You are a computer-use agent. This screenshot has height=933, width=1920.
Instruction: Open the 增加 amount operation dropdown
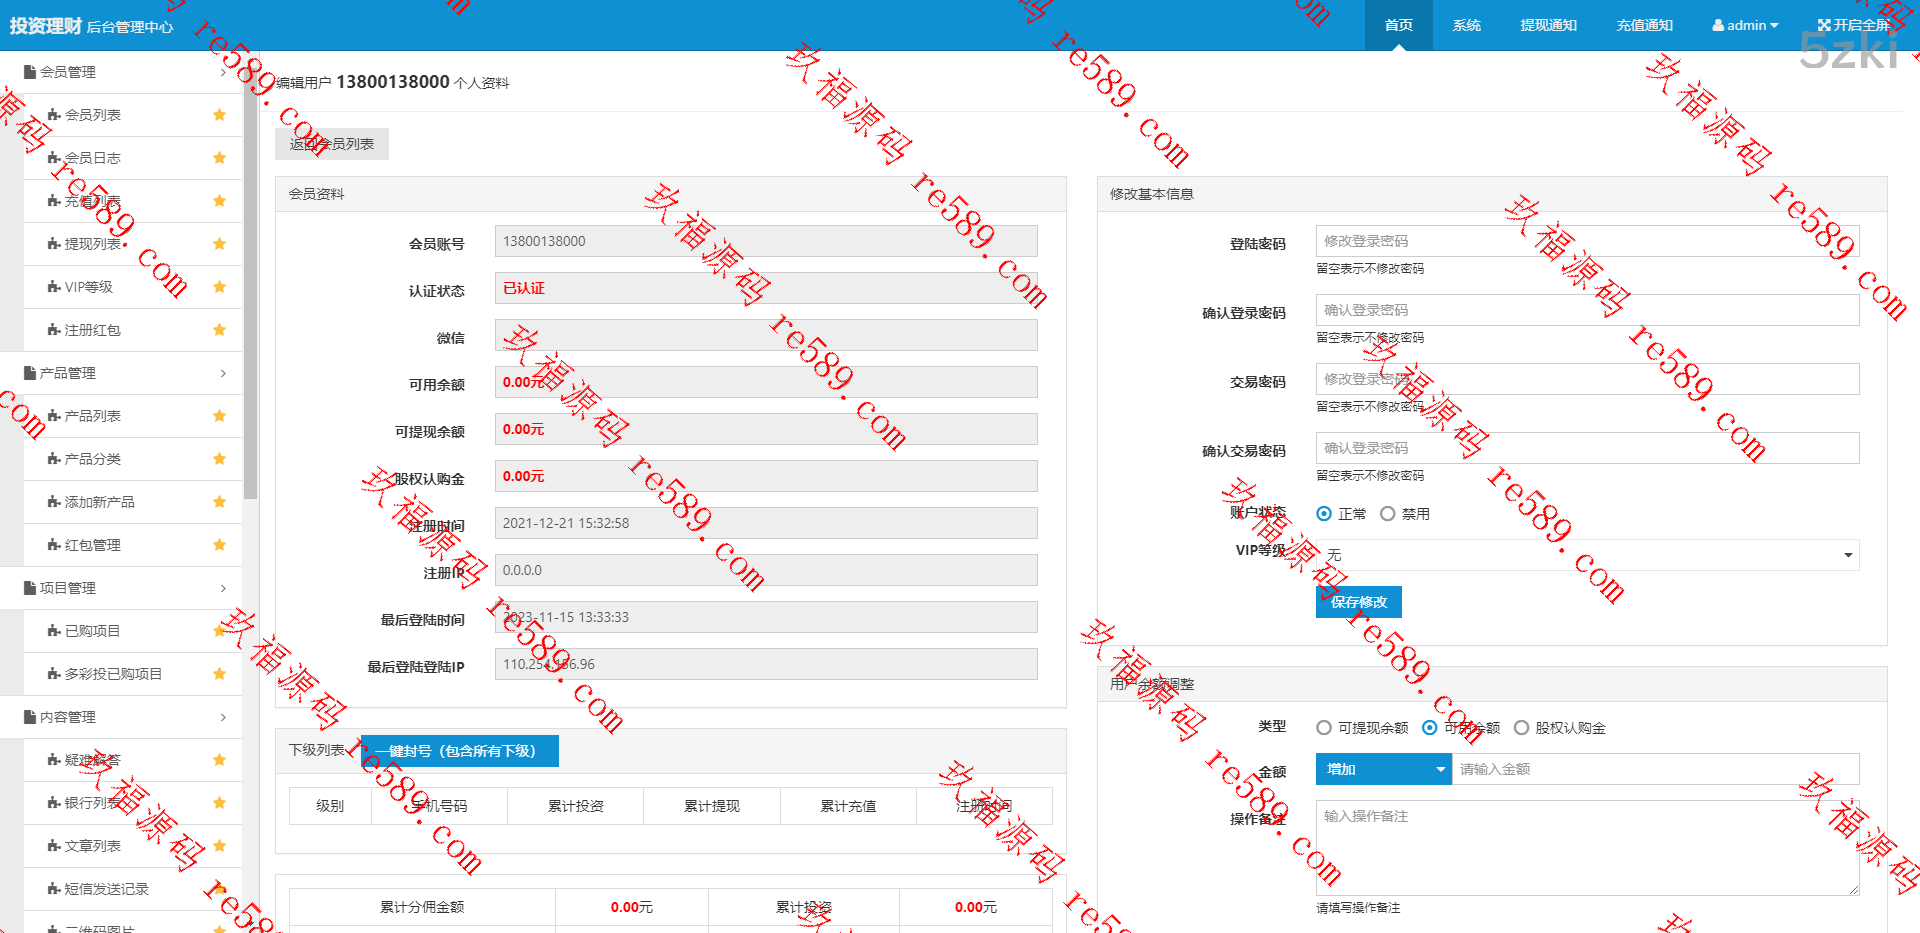[1384, 769]
